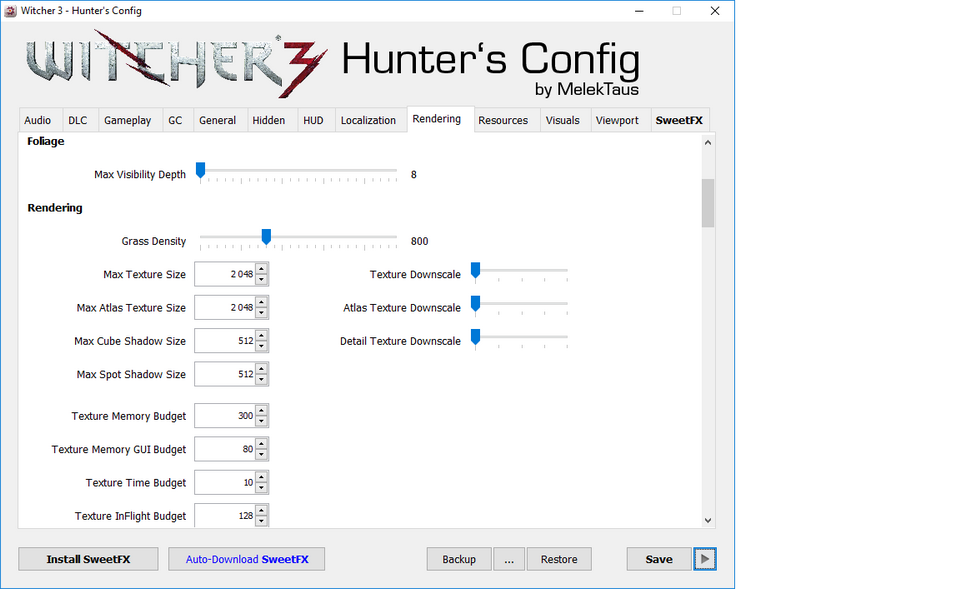Increase Texture InFlight Budget with up arrow
The height and width of the screenshot is (589, 960).
click(261, 511)
